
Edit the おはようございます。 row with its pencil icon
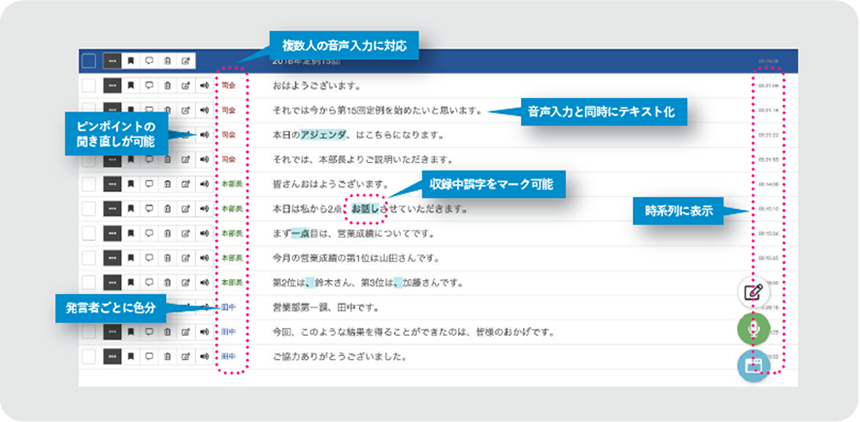pyautogui.click(x=185, y=86)
